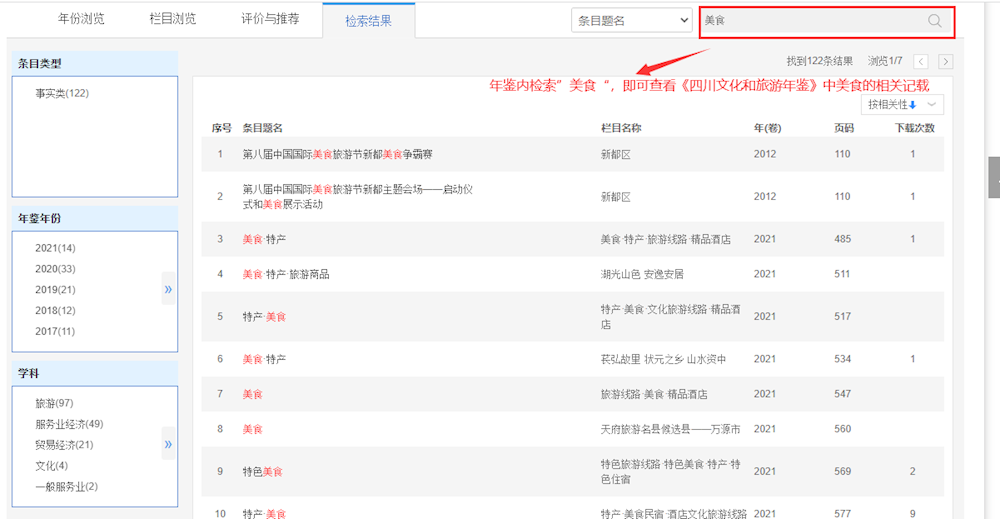Go to previous results page arrow
This screenshot has width=1000, height=519.
[921, 62]
